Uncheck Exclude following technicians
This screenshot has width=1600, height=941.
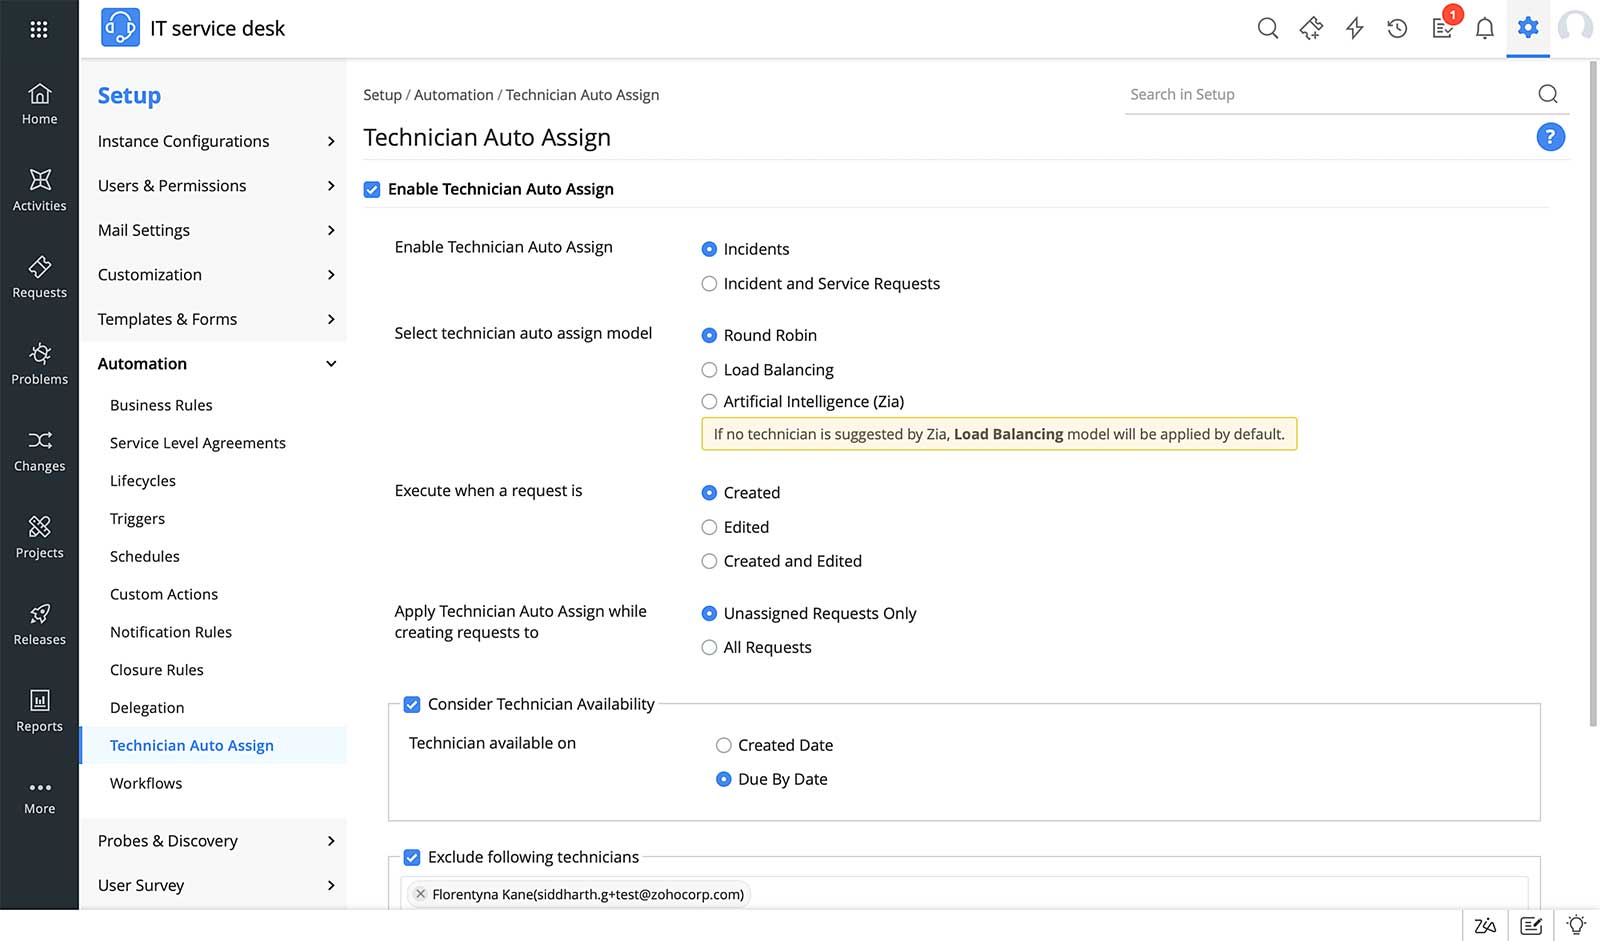click(x=412, y=857)
